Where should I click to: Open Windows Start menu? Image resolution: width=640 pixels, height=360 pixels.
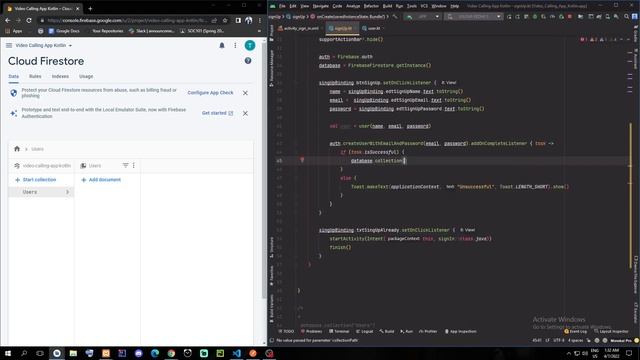8,353
